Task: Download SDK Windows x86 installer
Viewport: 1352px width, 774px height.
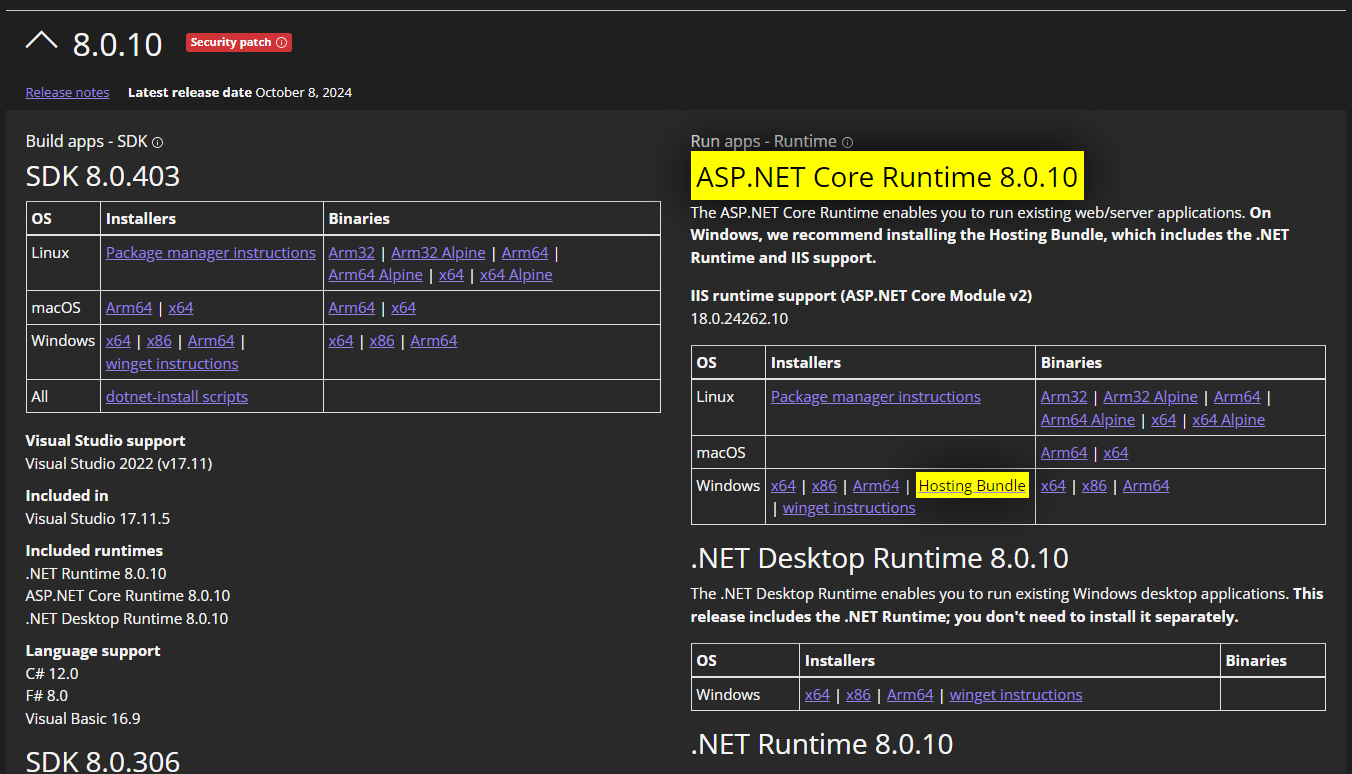Action: pos(160,341)
